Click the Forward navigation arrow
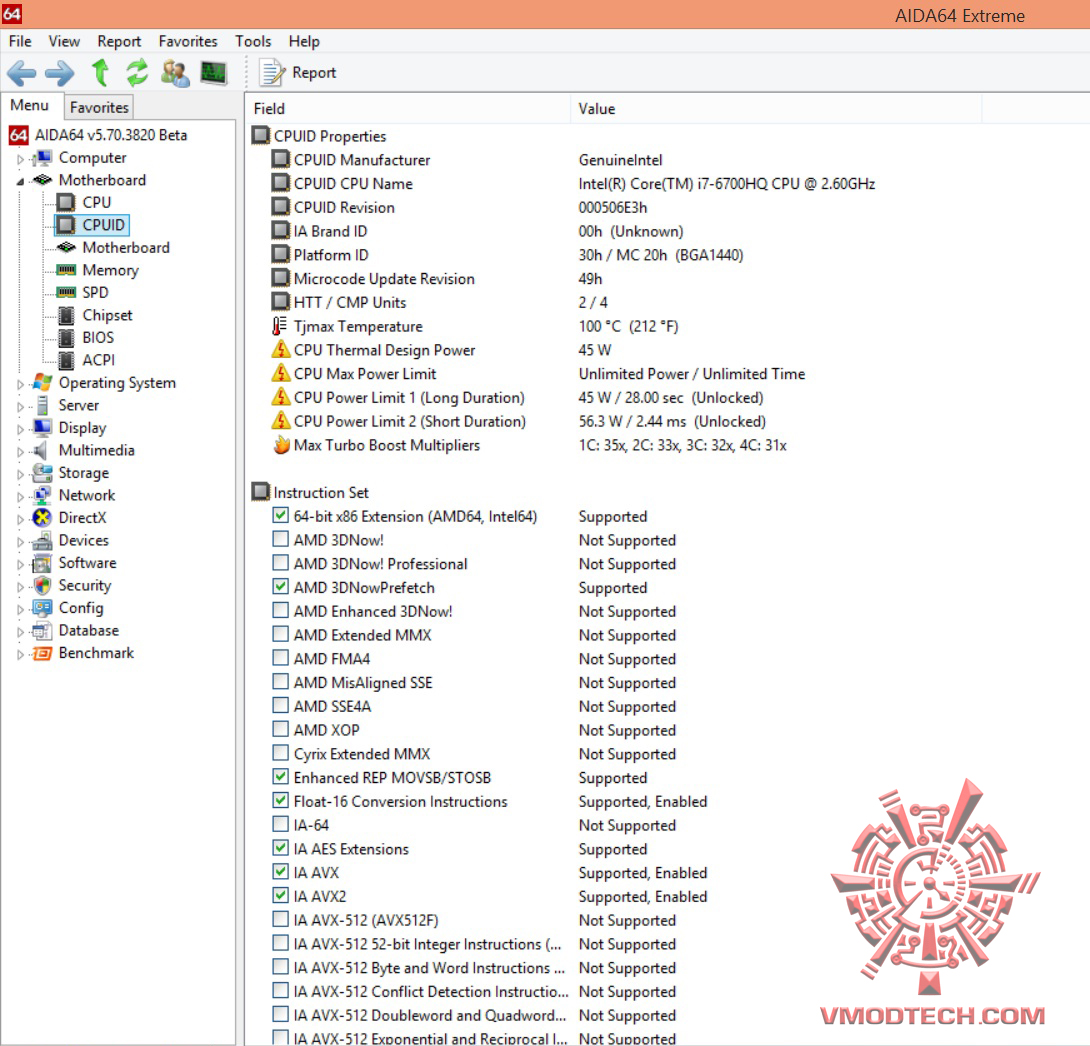Image resolution: width=1090 pixels, height=1046 pixels. (60, 73)
